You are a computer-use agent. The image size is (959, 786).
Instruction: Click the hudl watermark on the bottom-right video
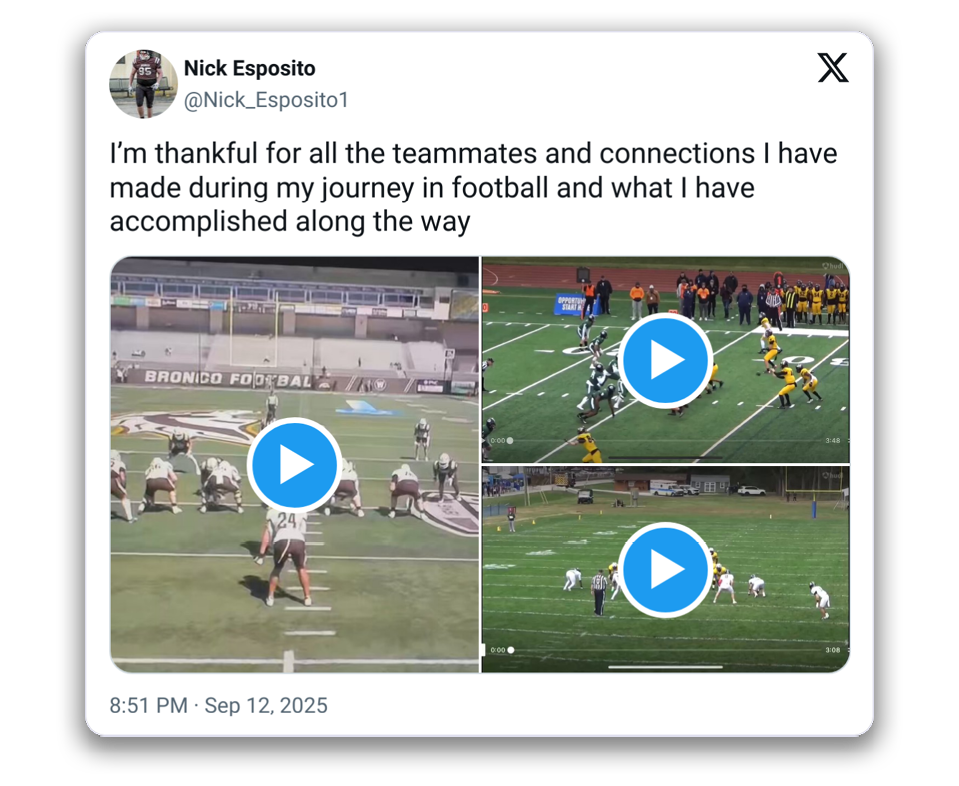point(832,475)
